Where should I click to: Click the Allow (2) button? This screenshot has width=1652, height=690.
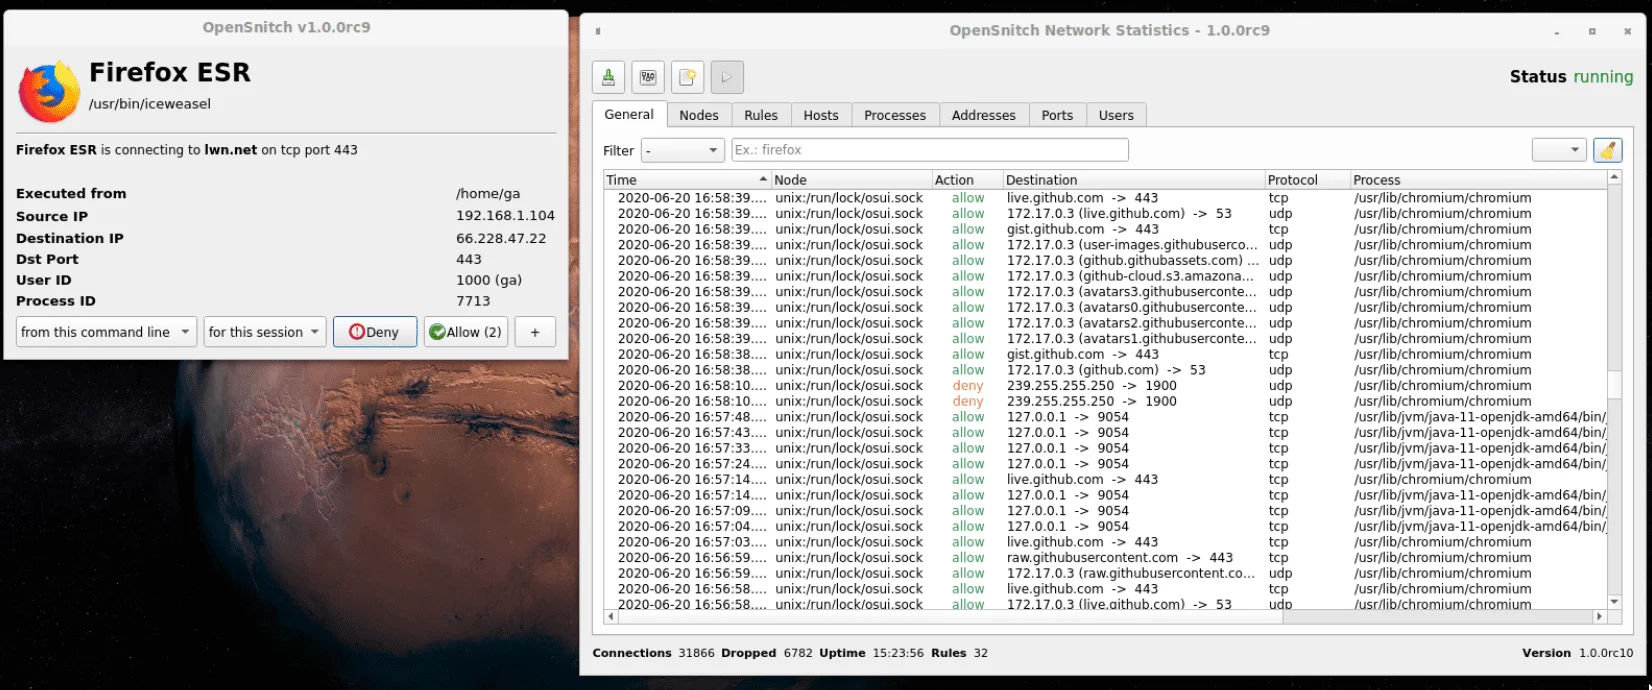click(x=466, y=332)
